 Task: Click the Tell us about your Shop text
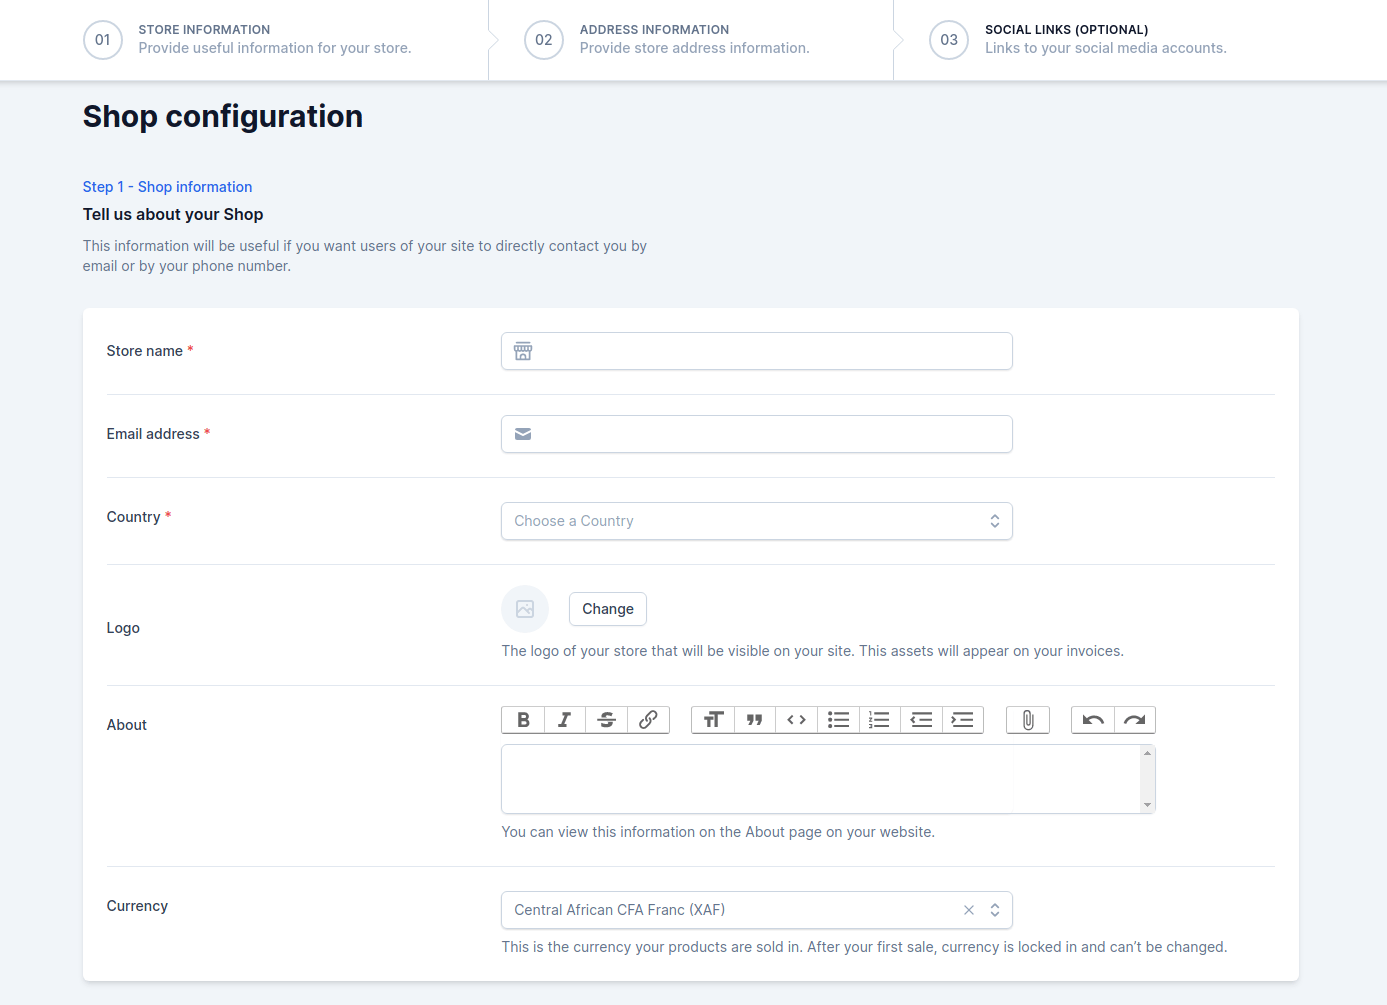(x=173, y=214)
